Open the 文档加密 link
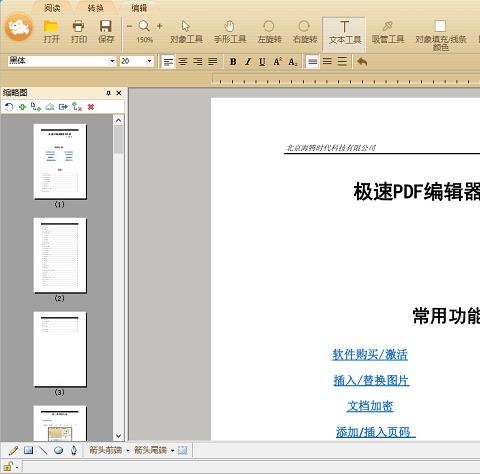The width and height of the screenshot is (480, 474). [370, 406]
